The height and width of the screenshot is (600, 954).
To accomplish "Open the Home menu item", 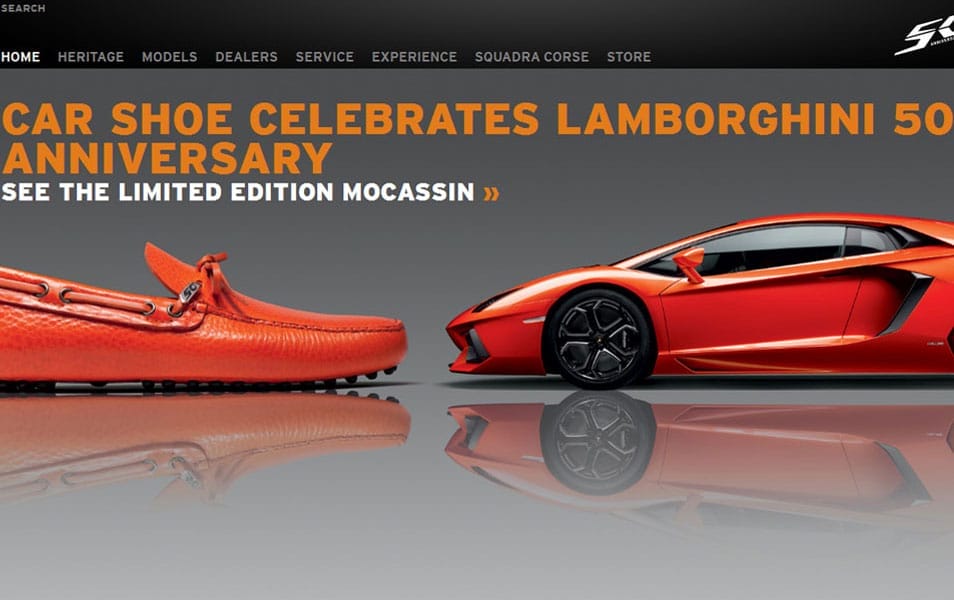I will (20, 57).
